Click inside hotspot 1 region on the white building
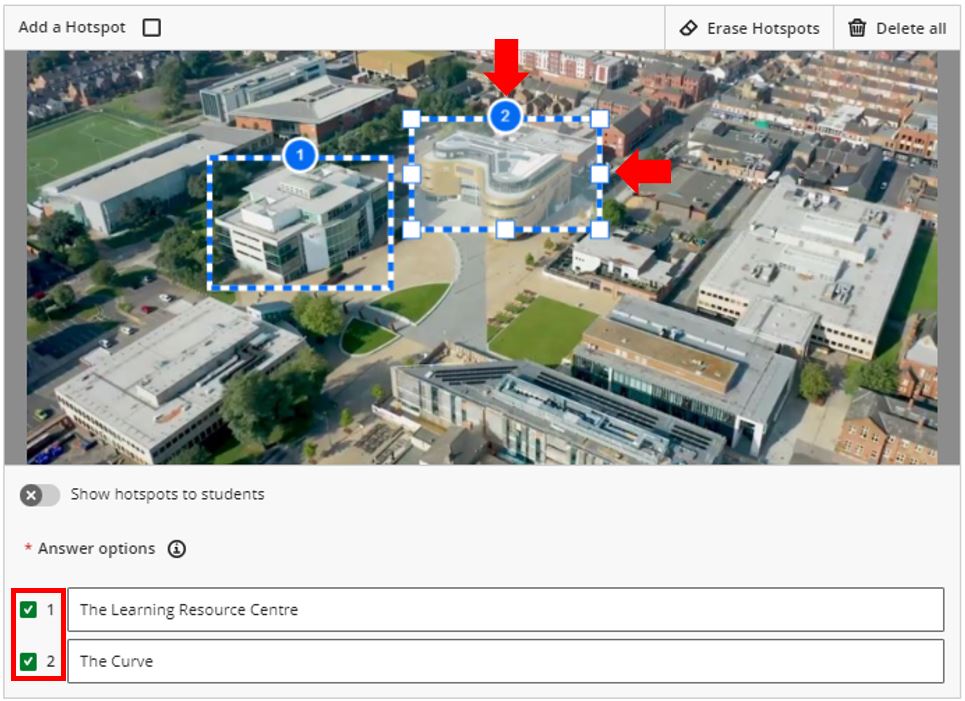 [x=302, y=225]
